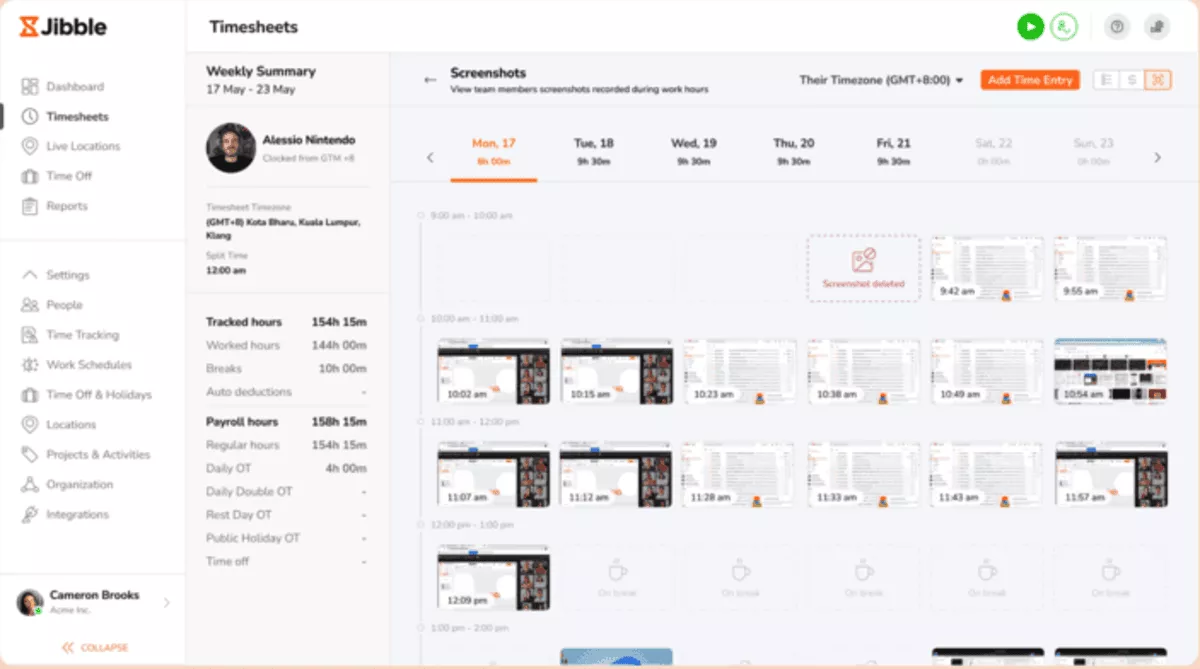Screen dimensions: 1200x669
Task: Open Reports from the sidebar
Action: click(x=66, y=206)
